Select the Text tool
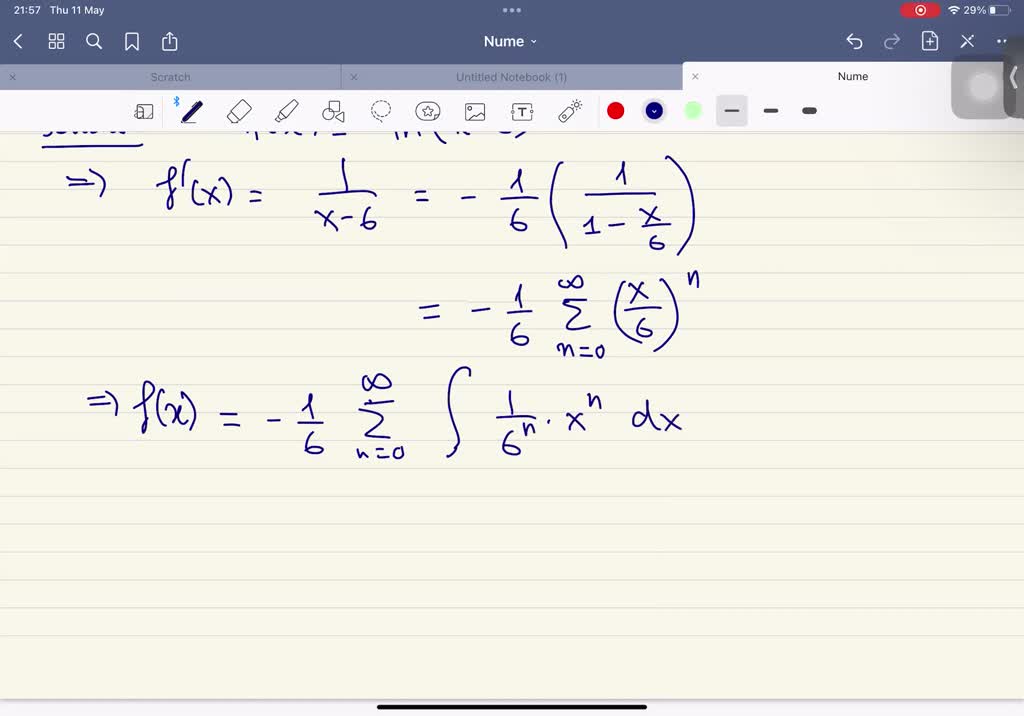The width and height of the screenshot is (1024, 716). click(522, 111)
